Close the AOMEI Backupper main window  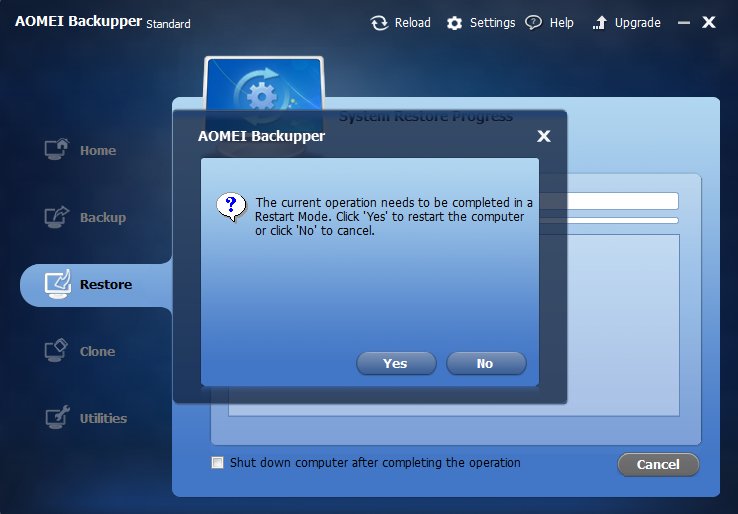pyautogui.click(x=709, y=22)
